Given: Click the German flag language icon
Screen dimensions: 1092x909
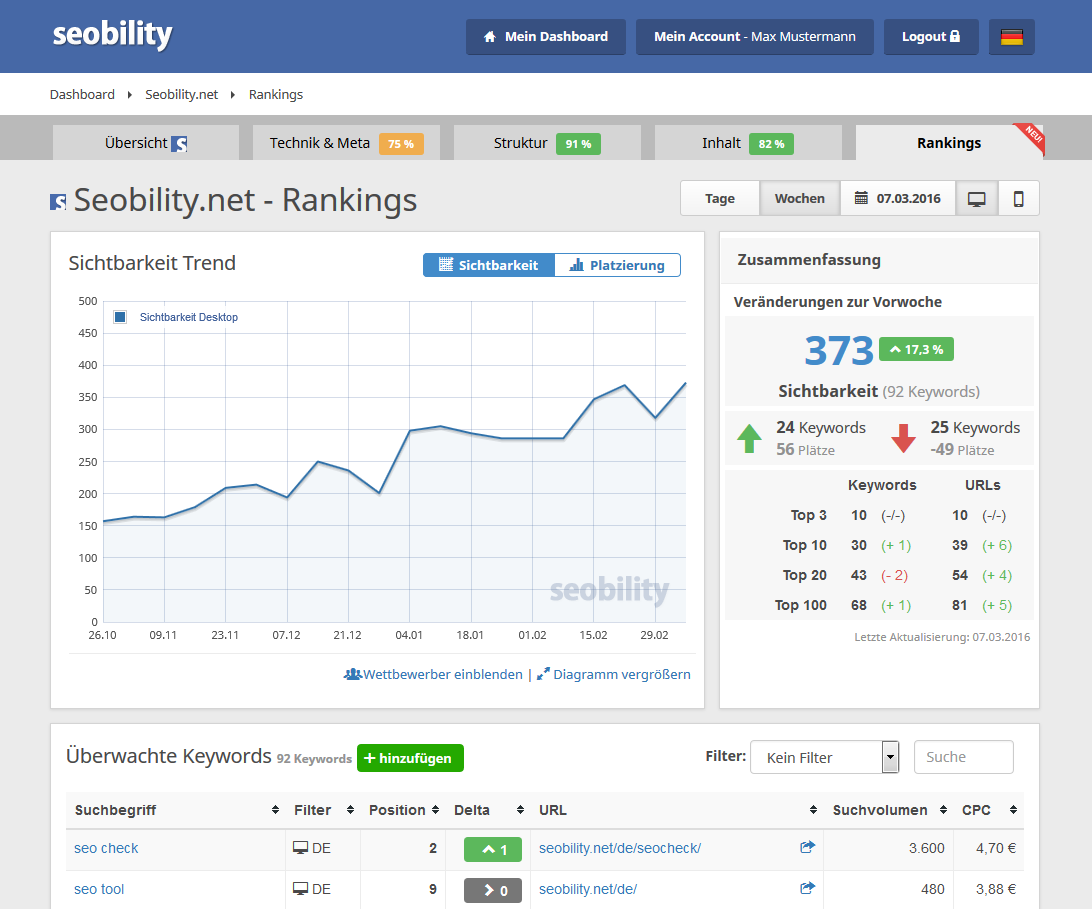Looking at the screenshot, I should [x=1012, y=36].
